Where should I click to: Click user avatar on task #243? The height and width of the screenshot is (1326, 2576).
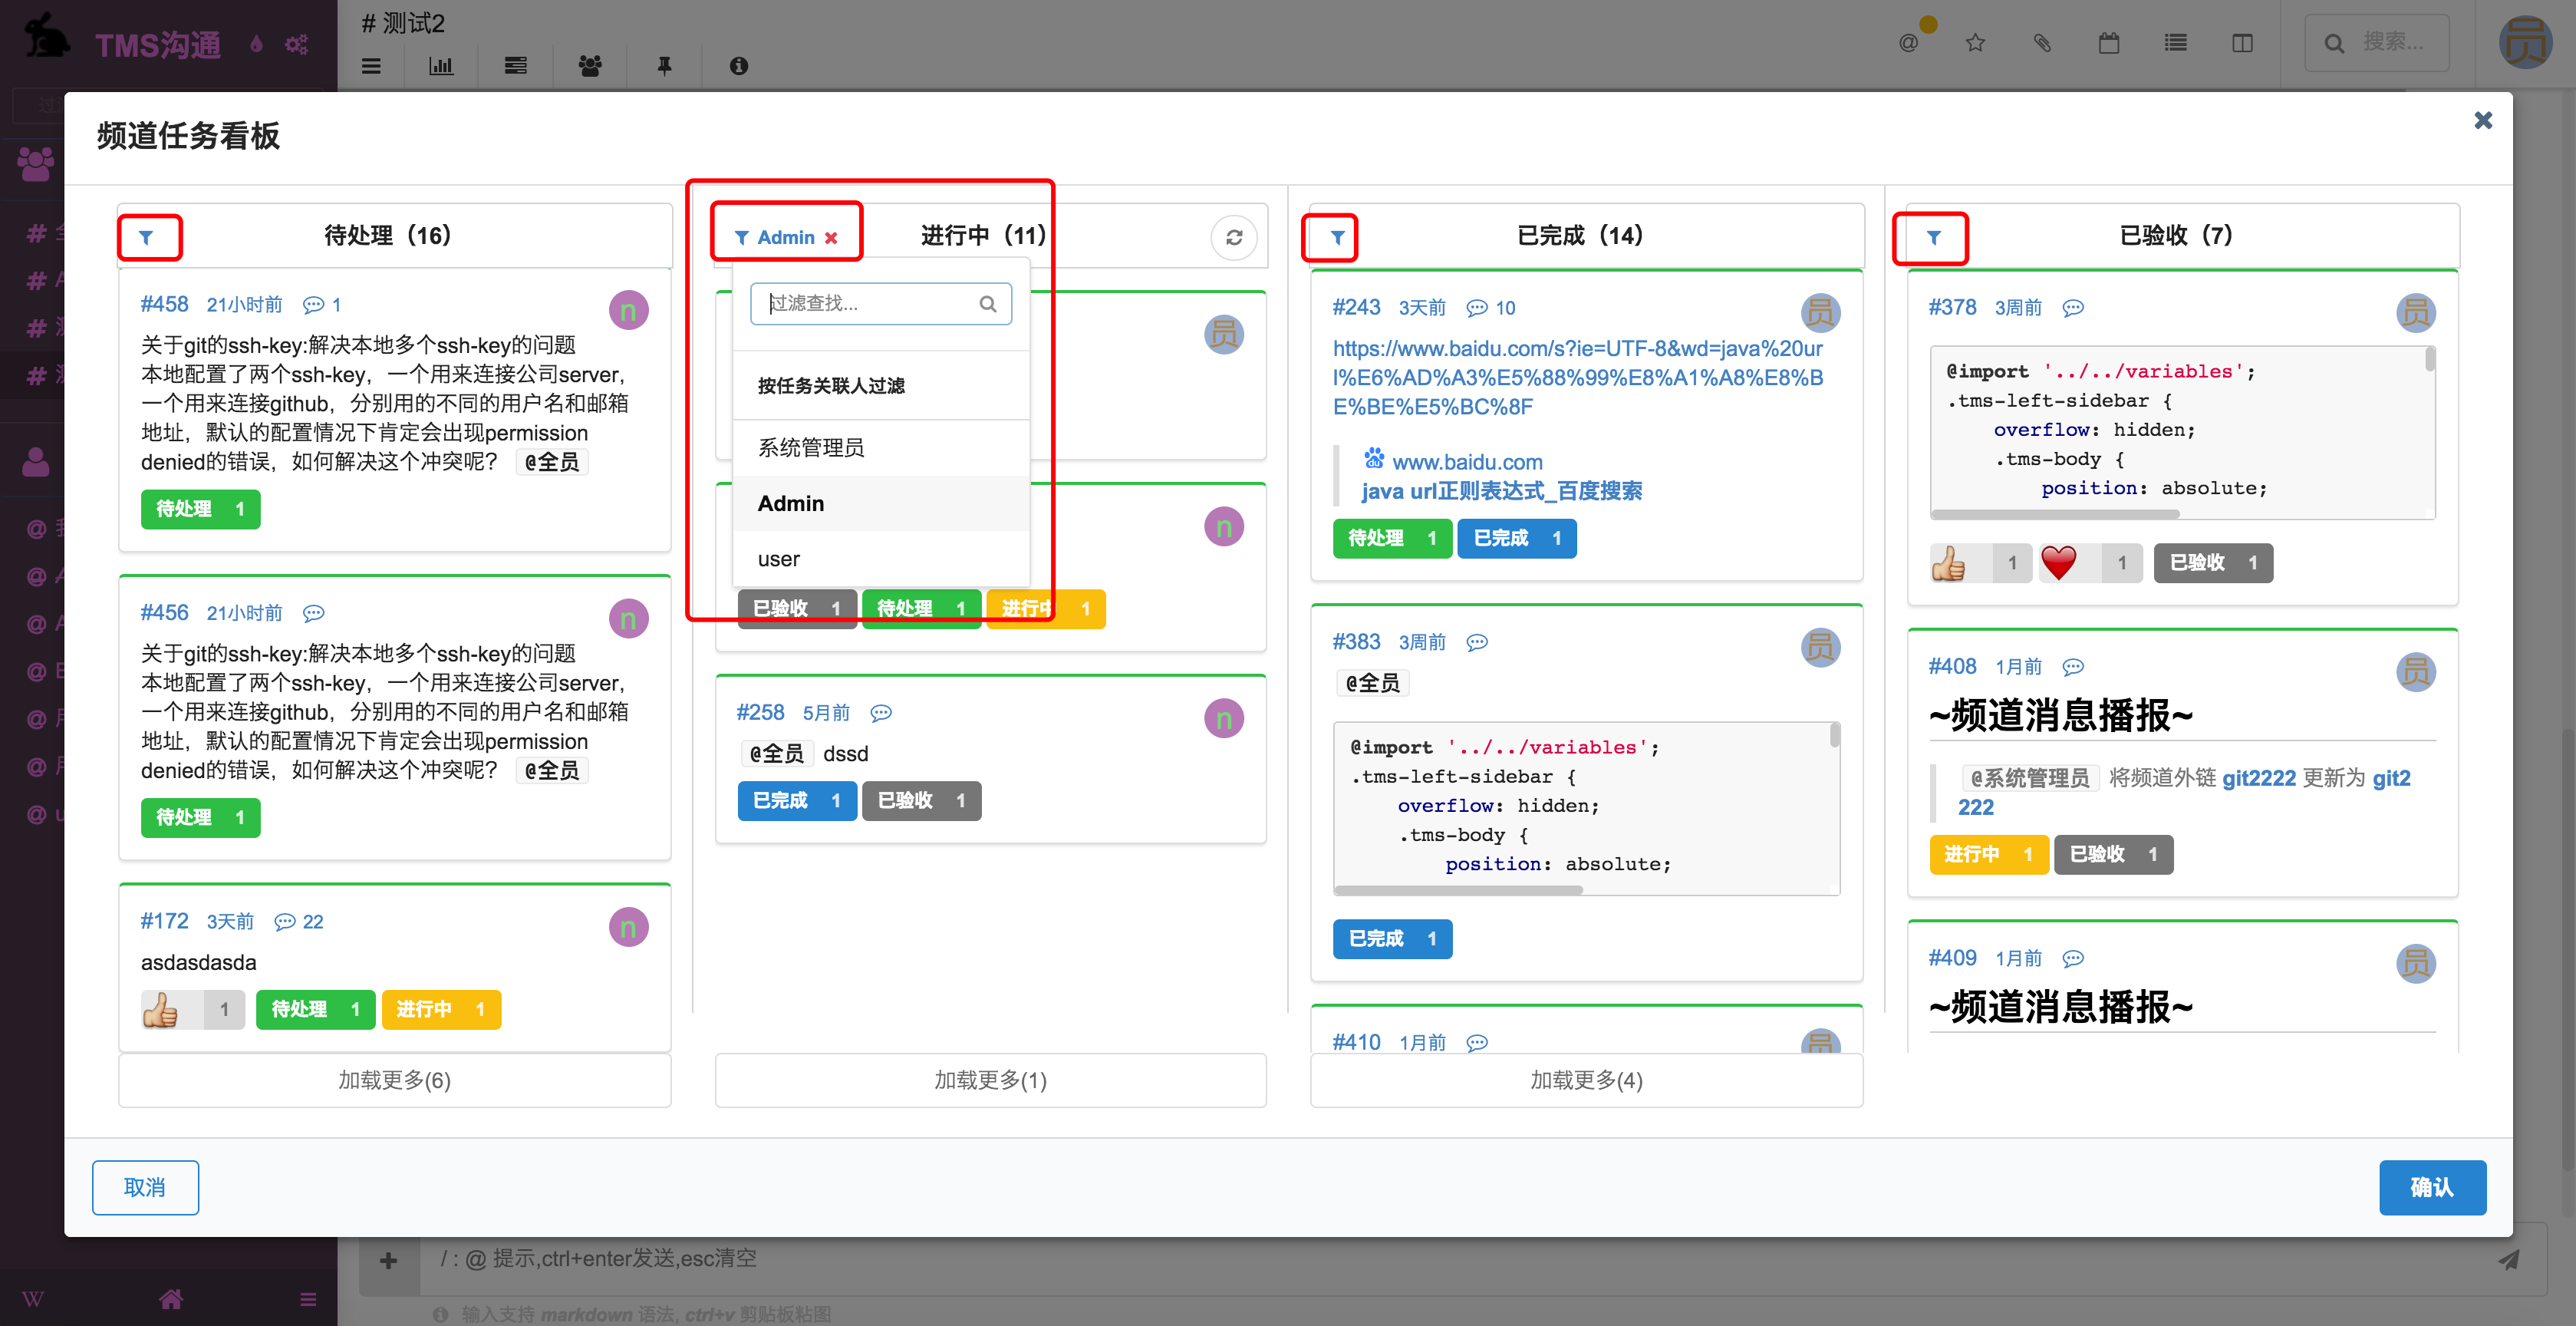[x=1821, y=313]
